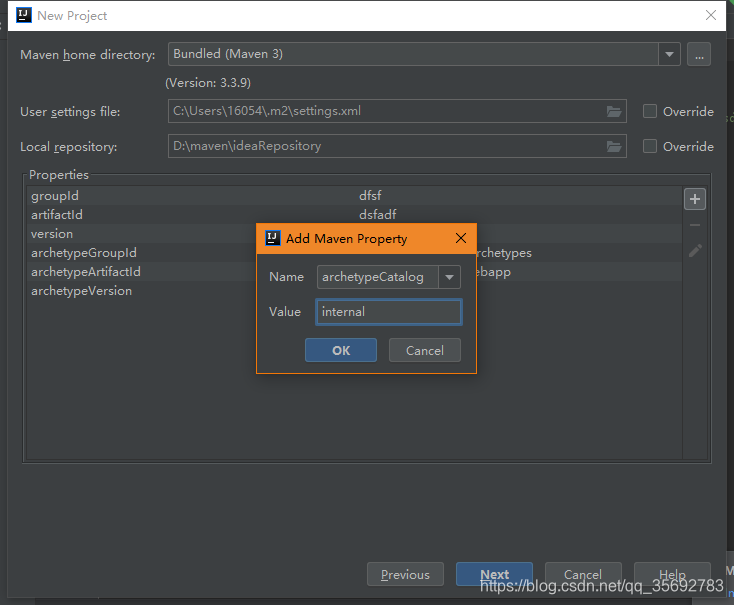
Task: Click the Previous button
Action: pos(405,574)
